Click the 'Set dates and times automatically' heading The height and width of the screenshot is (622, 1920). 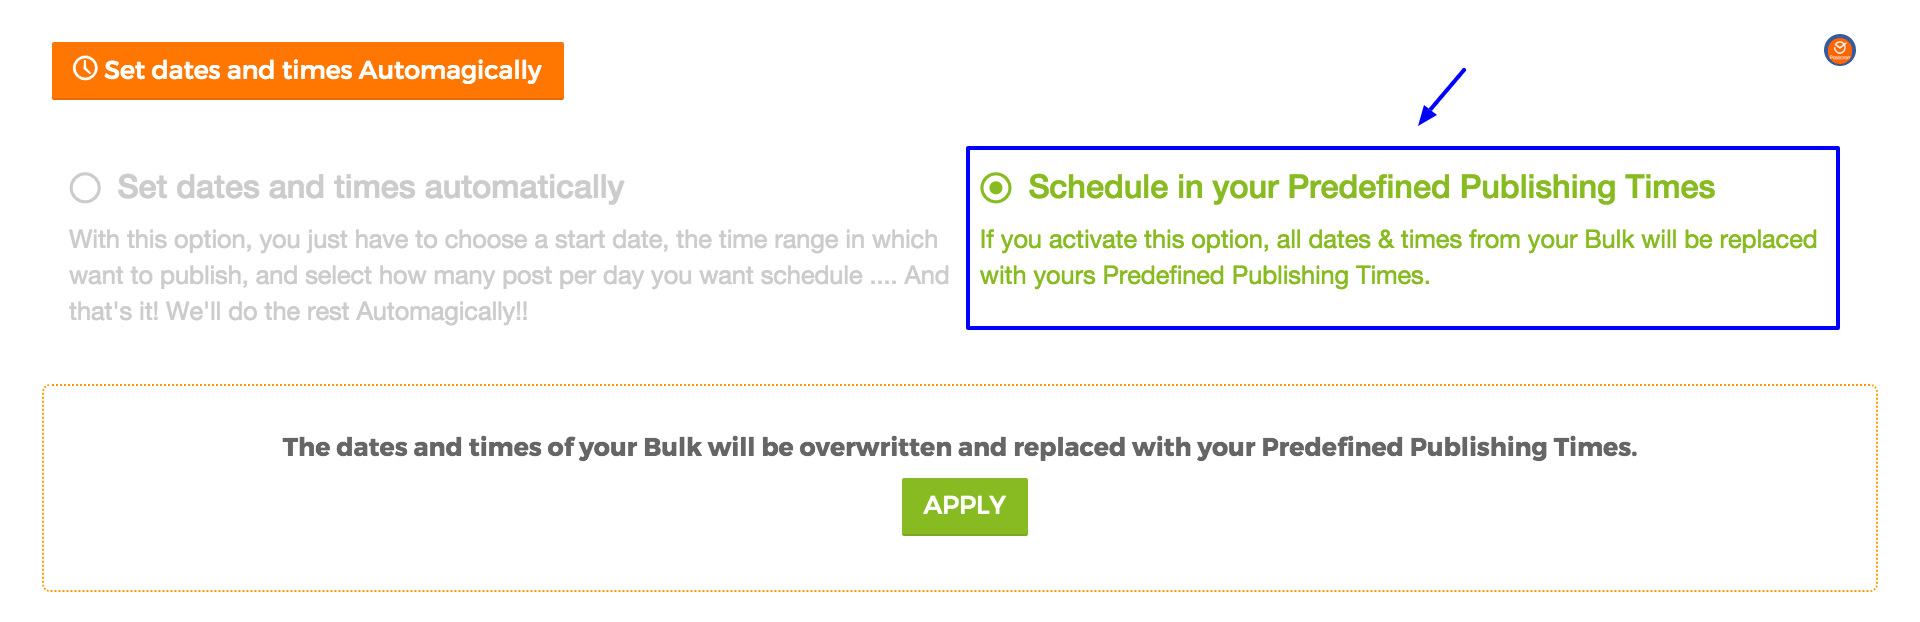[370, 188]
